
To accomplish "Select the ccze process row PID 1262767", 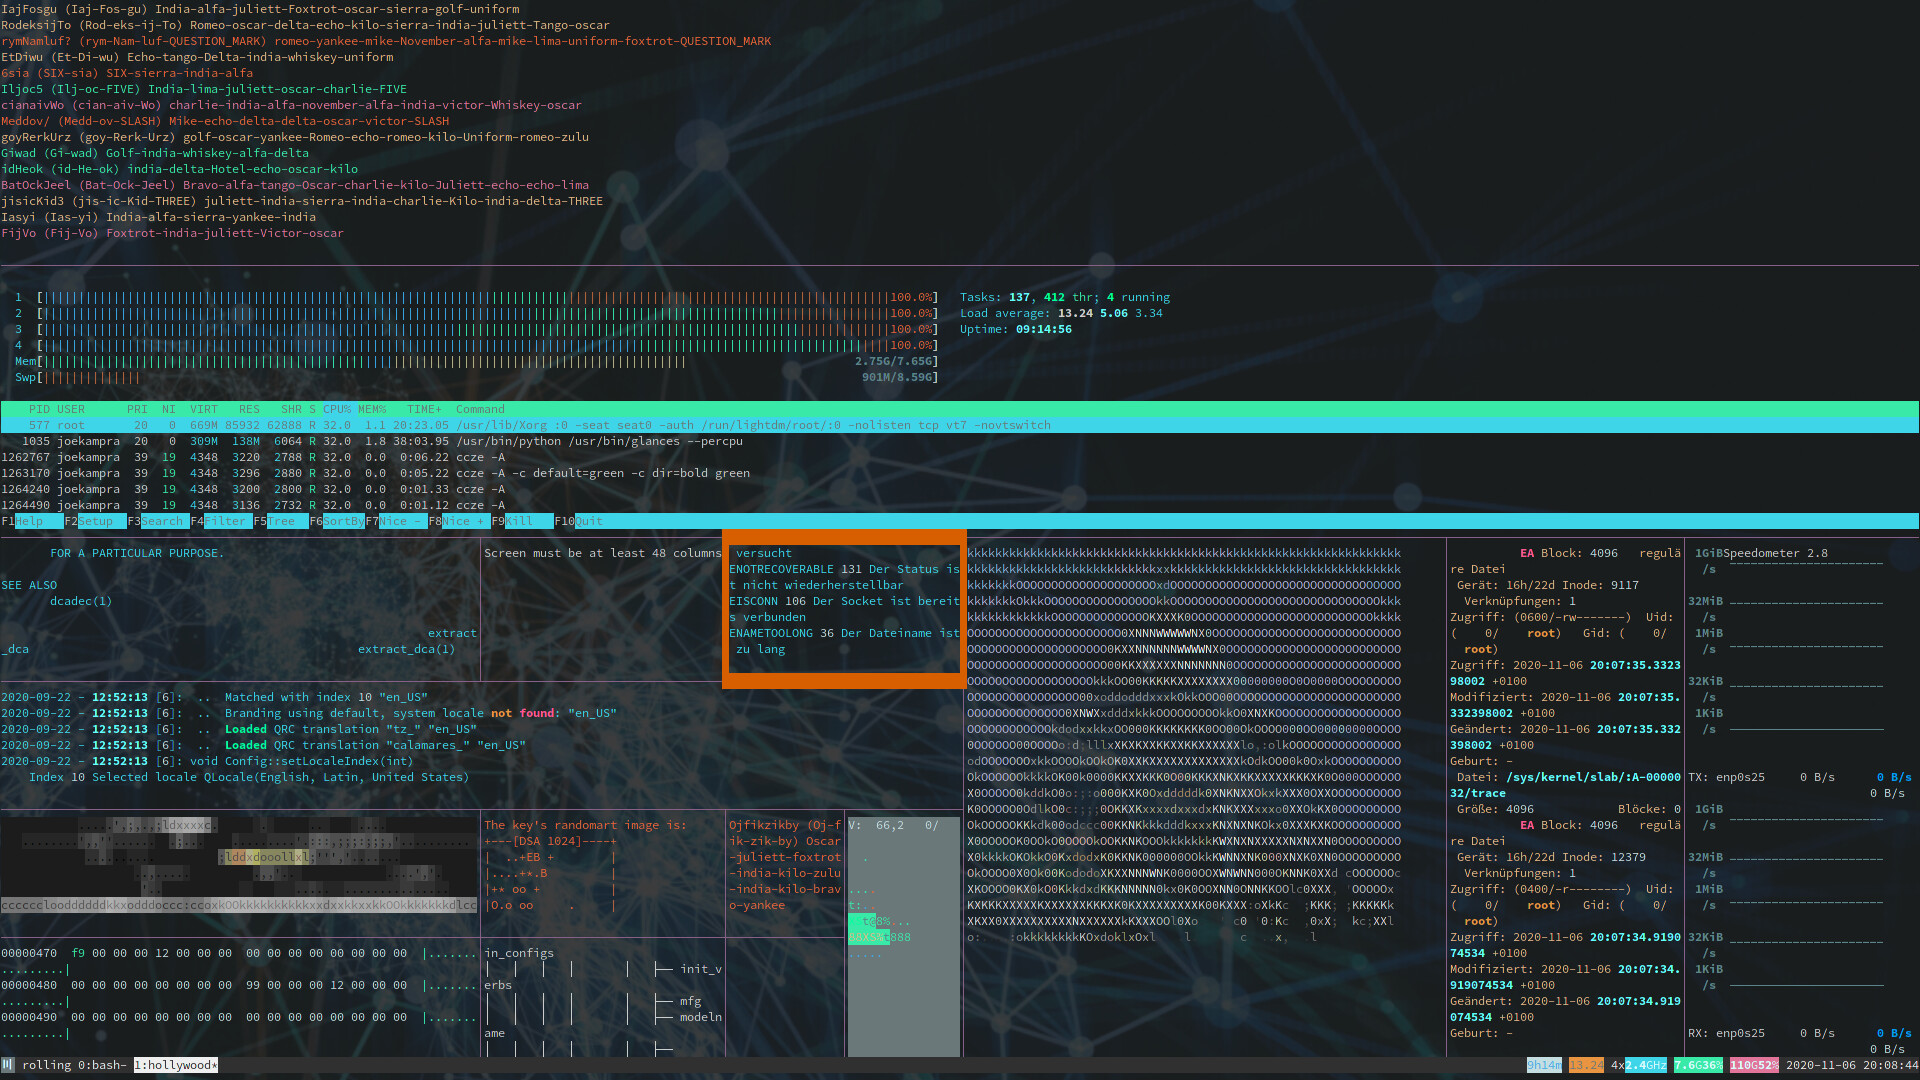I will click(x=960, y=457).
